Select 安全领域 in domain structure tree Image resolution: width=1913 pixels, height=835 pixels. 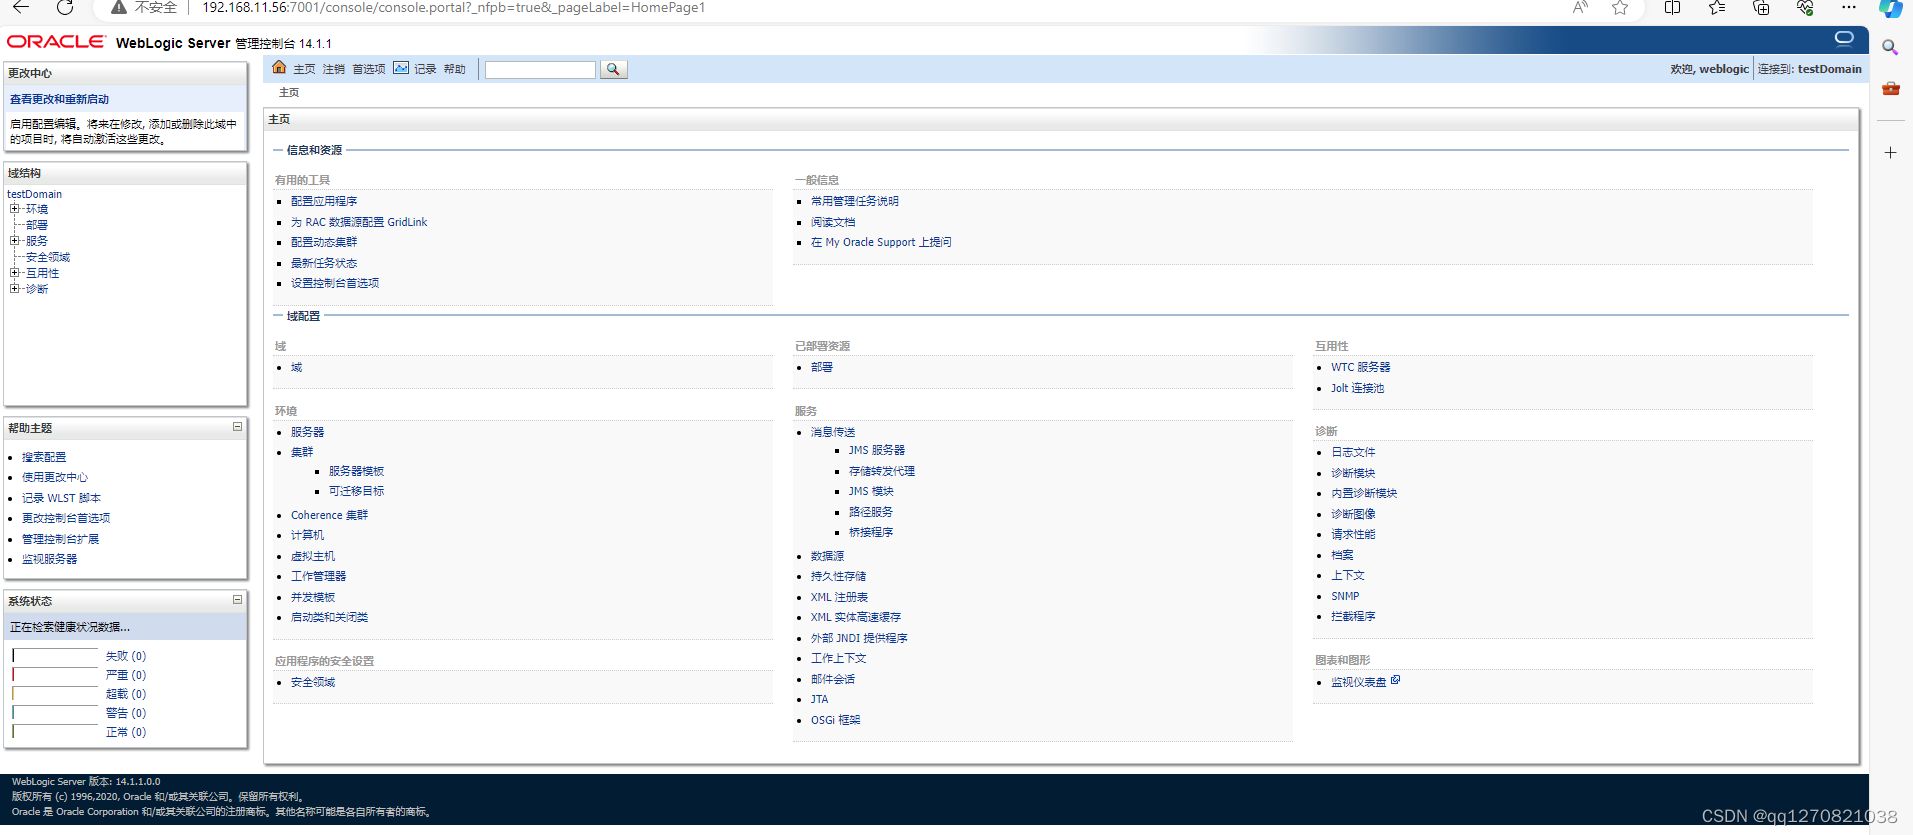[x=48, y=257]
